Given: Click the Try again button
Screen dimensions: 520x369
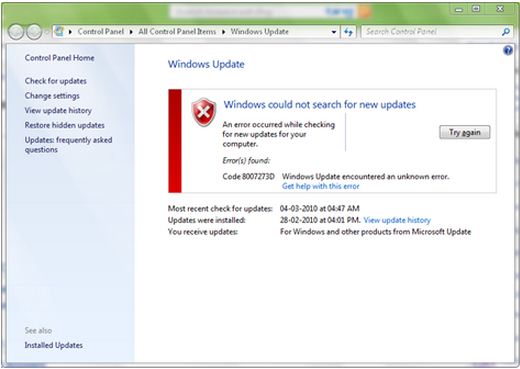Looking at the screenshot, I should point(465,132).
